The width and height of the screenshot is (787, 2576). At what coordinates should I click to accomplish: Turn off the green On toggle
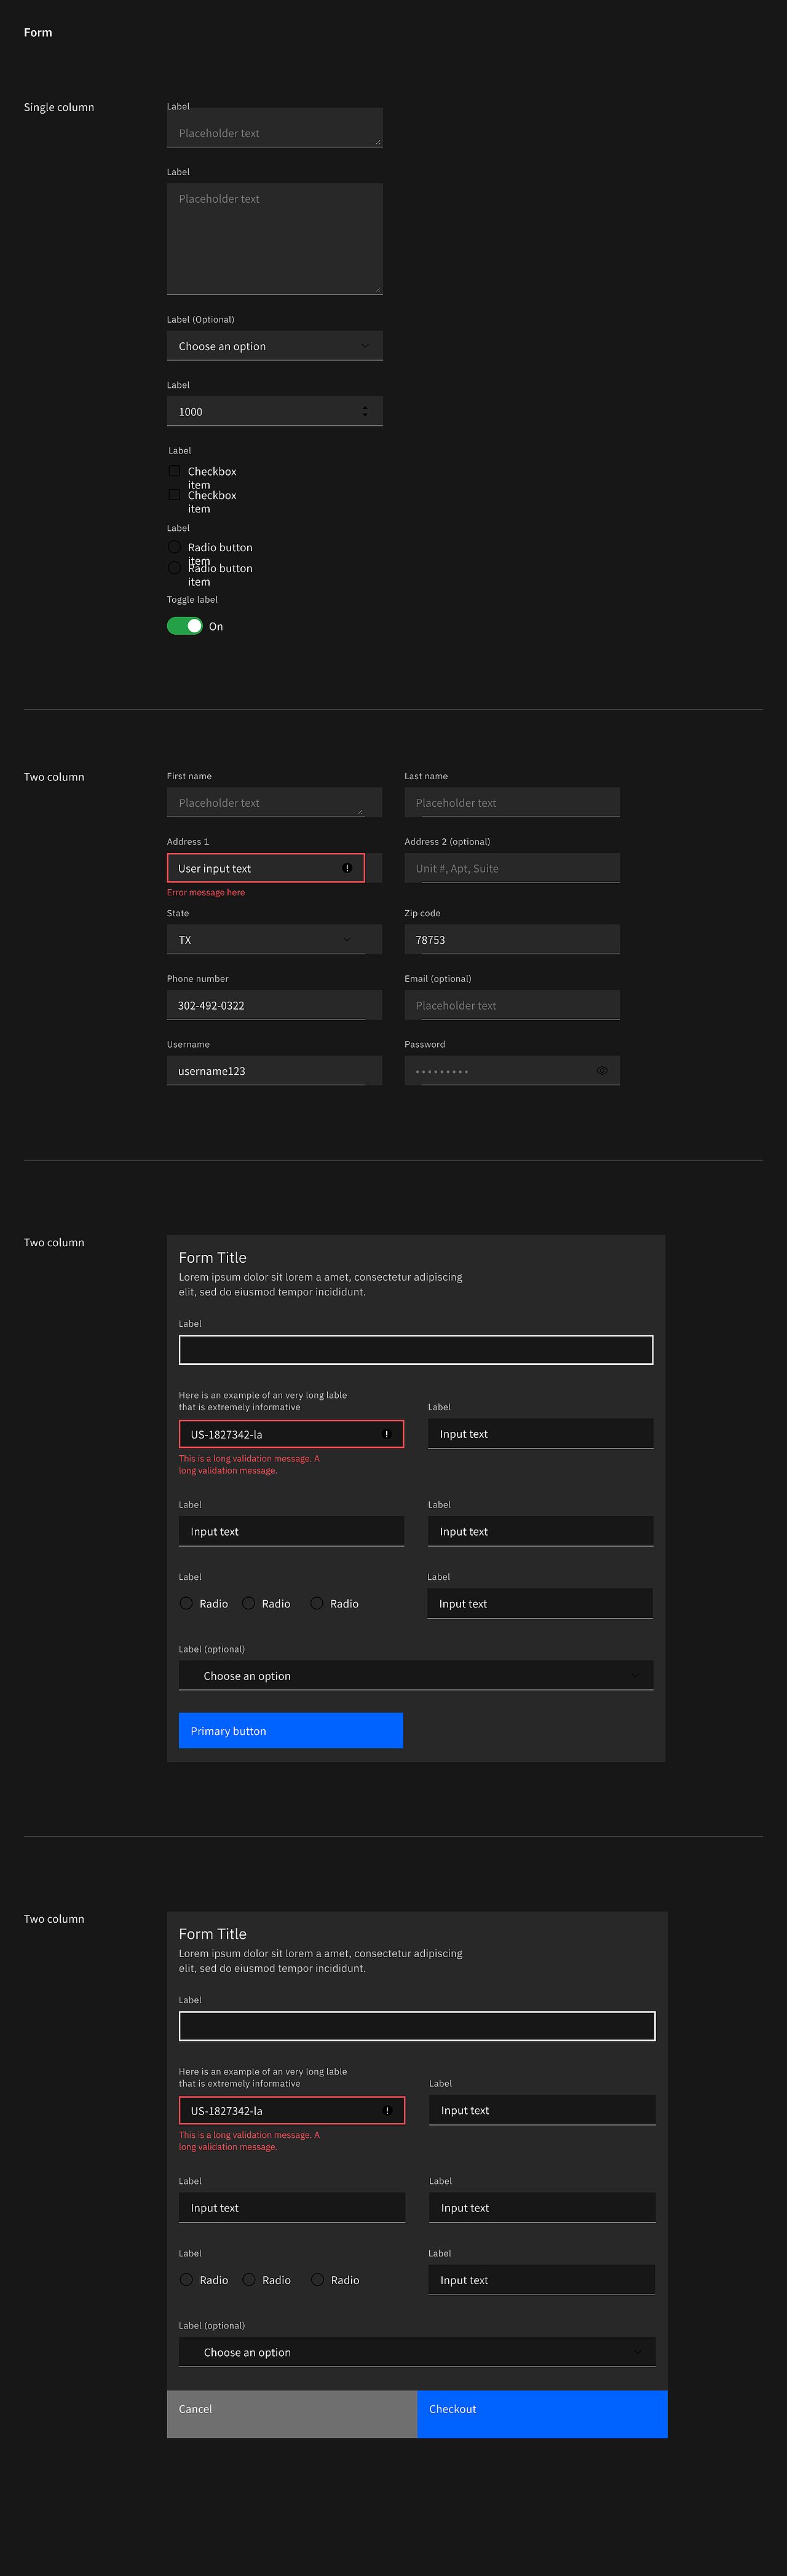[185, 626]
